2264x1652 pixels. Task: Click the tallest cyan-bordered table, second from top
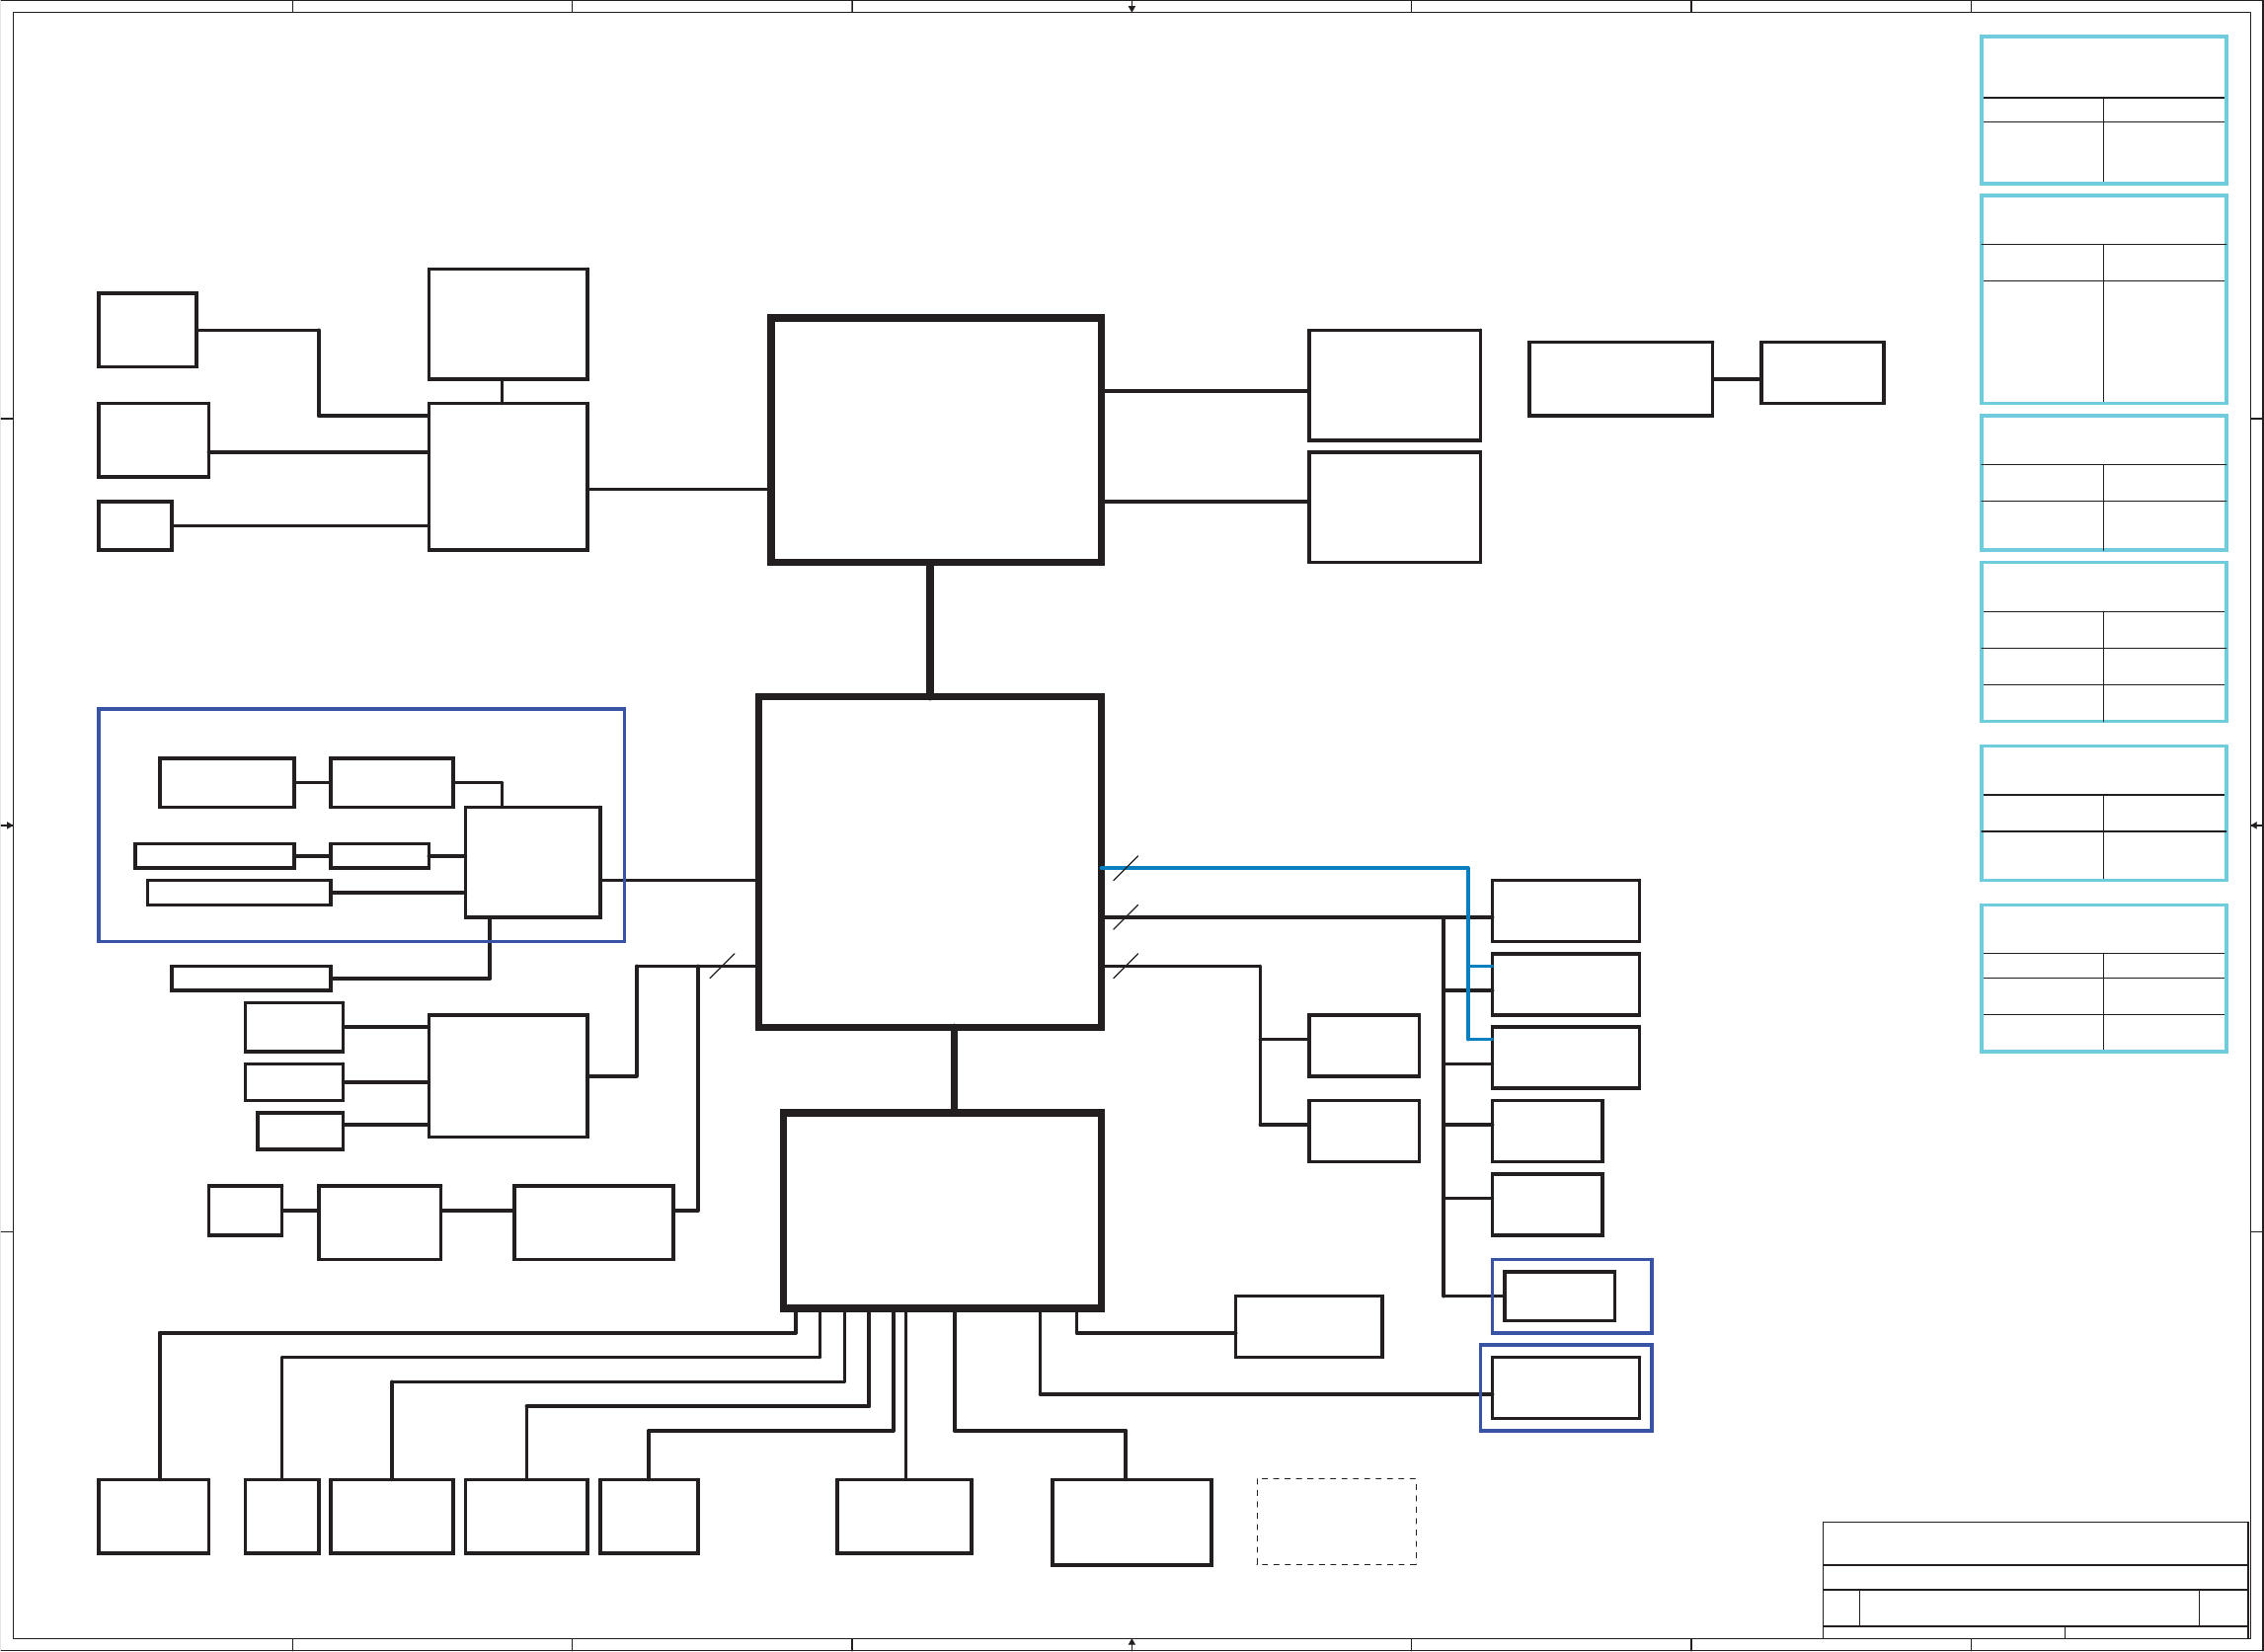pyautogui.click(x=2103, y=299)
